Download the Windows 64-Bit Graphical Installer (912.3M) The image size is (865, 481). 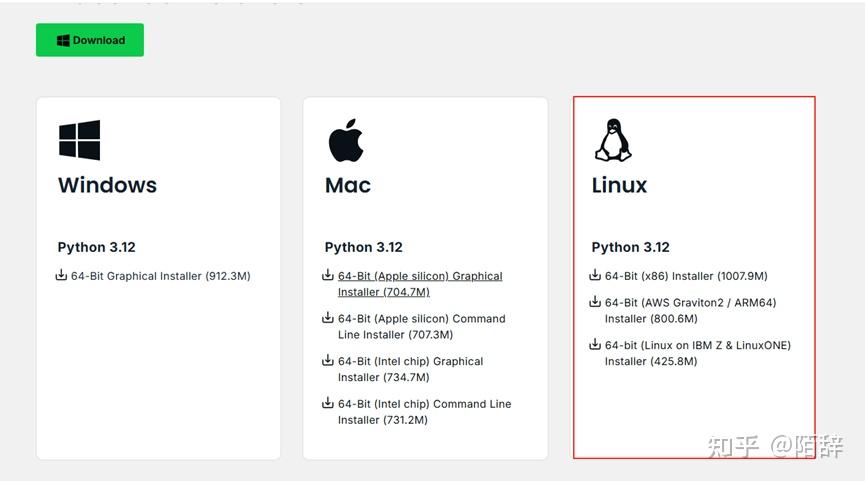coord(160,276)
